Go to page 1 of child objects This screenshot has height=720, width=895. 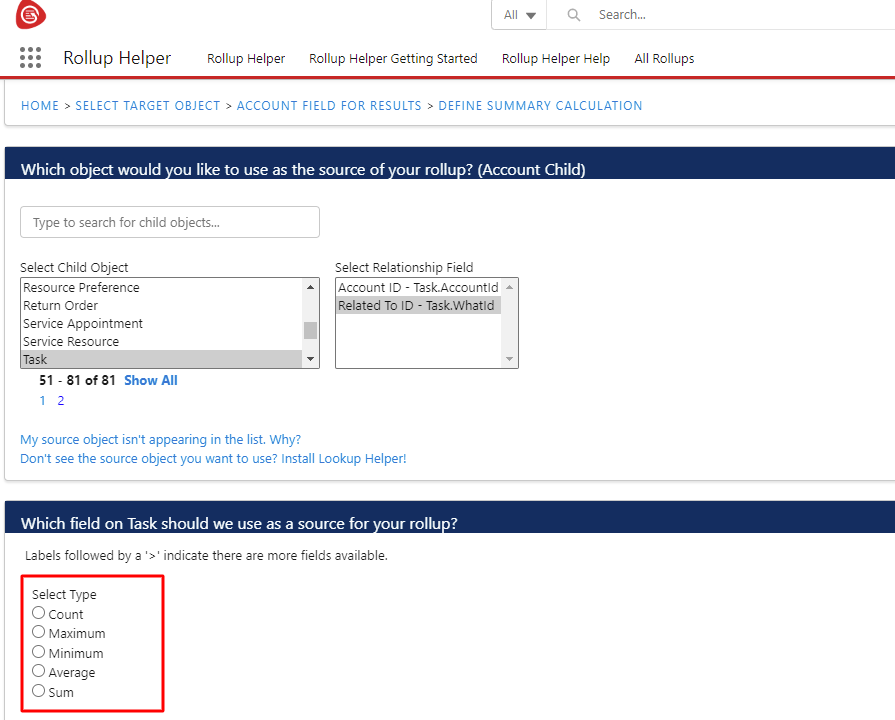[x=42, y=401]
